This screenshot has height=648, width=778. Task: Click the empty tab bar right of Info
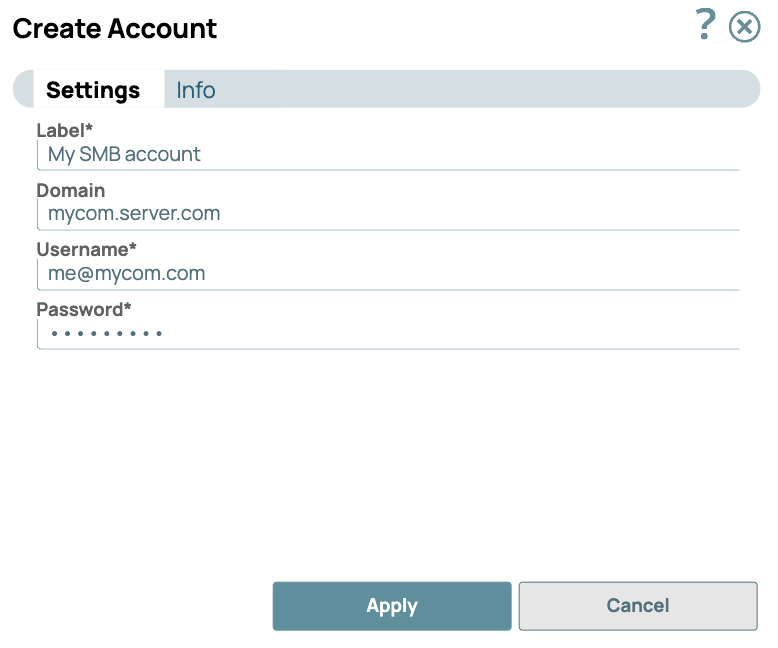(x=490, y=90)
